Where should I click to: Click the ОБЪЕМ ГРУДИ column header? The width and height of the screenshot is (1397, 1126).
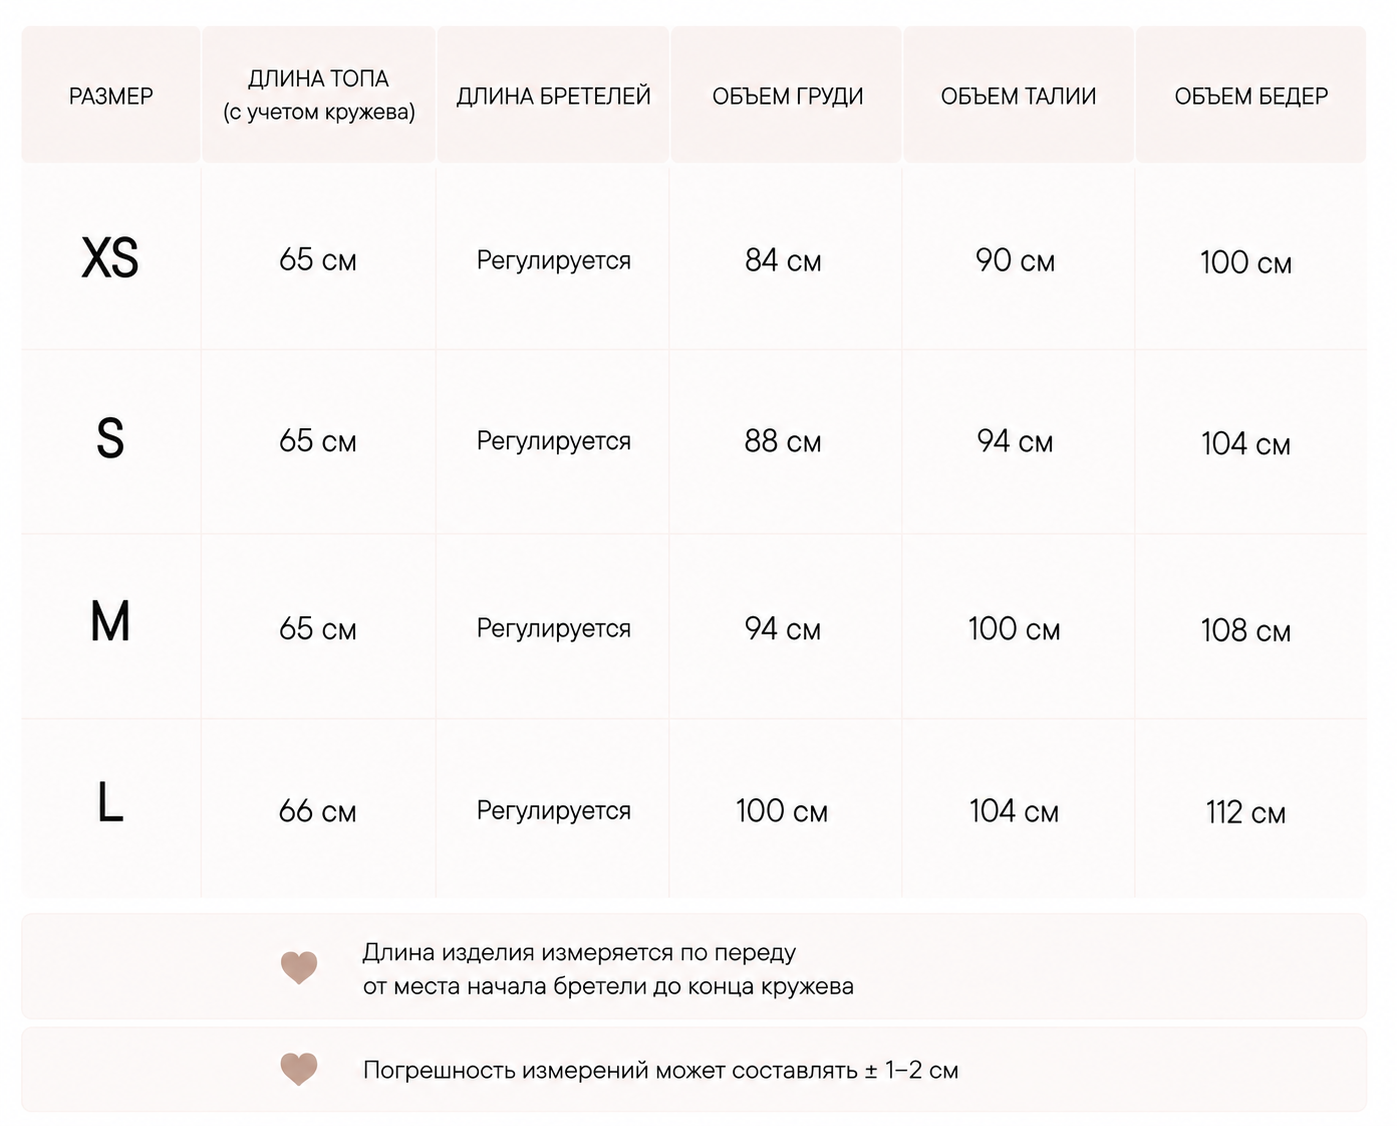787,96
